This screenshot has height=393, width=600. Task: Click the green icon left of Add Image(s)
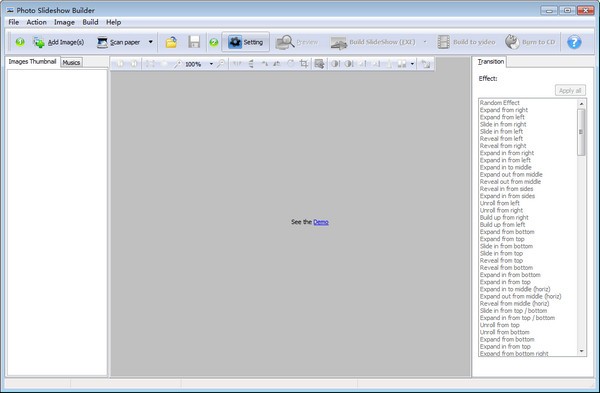(20, 42)
